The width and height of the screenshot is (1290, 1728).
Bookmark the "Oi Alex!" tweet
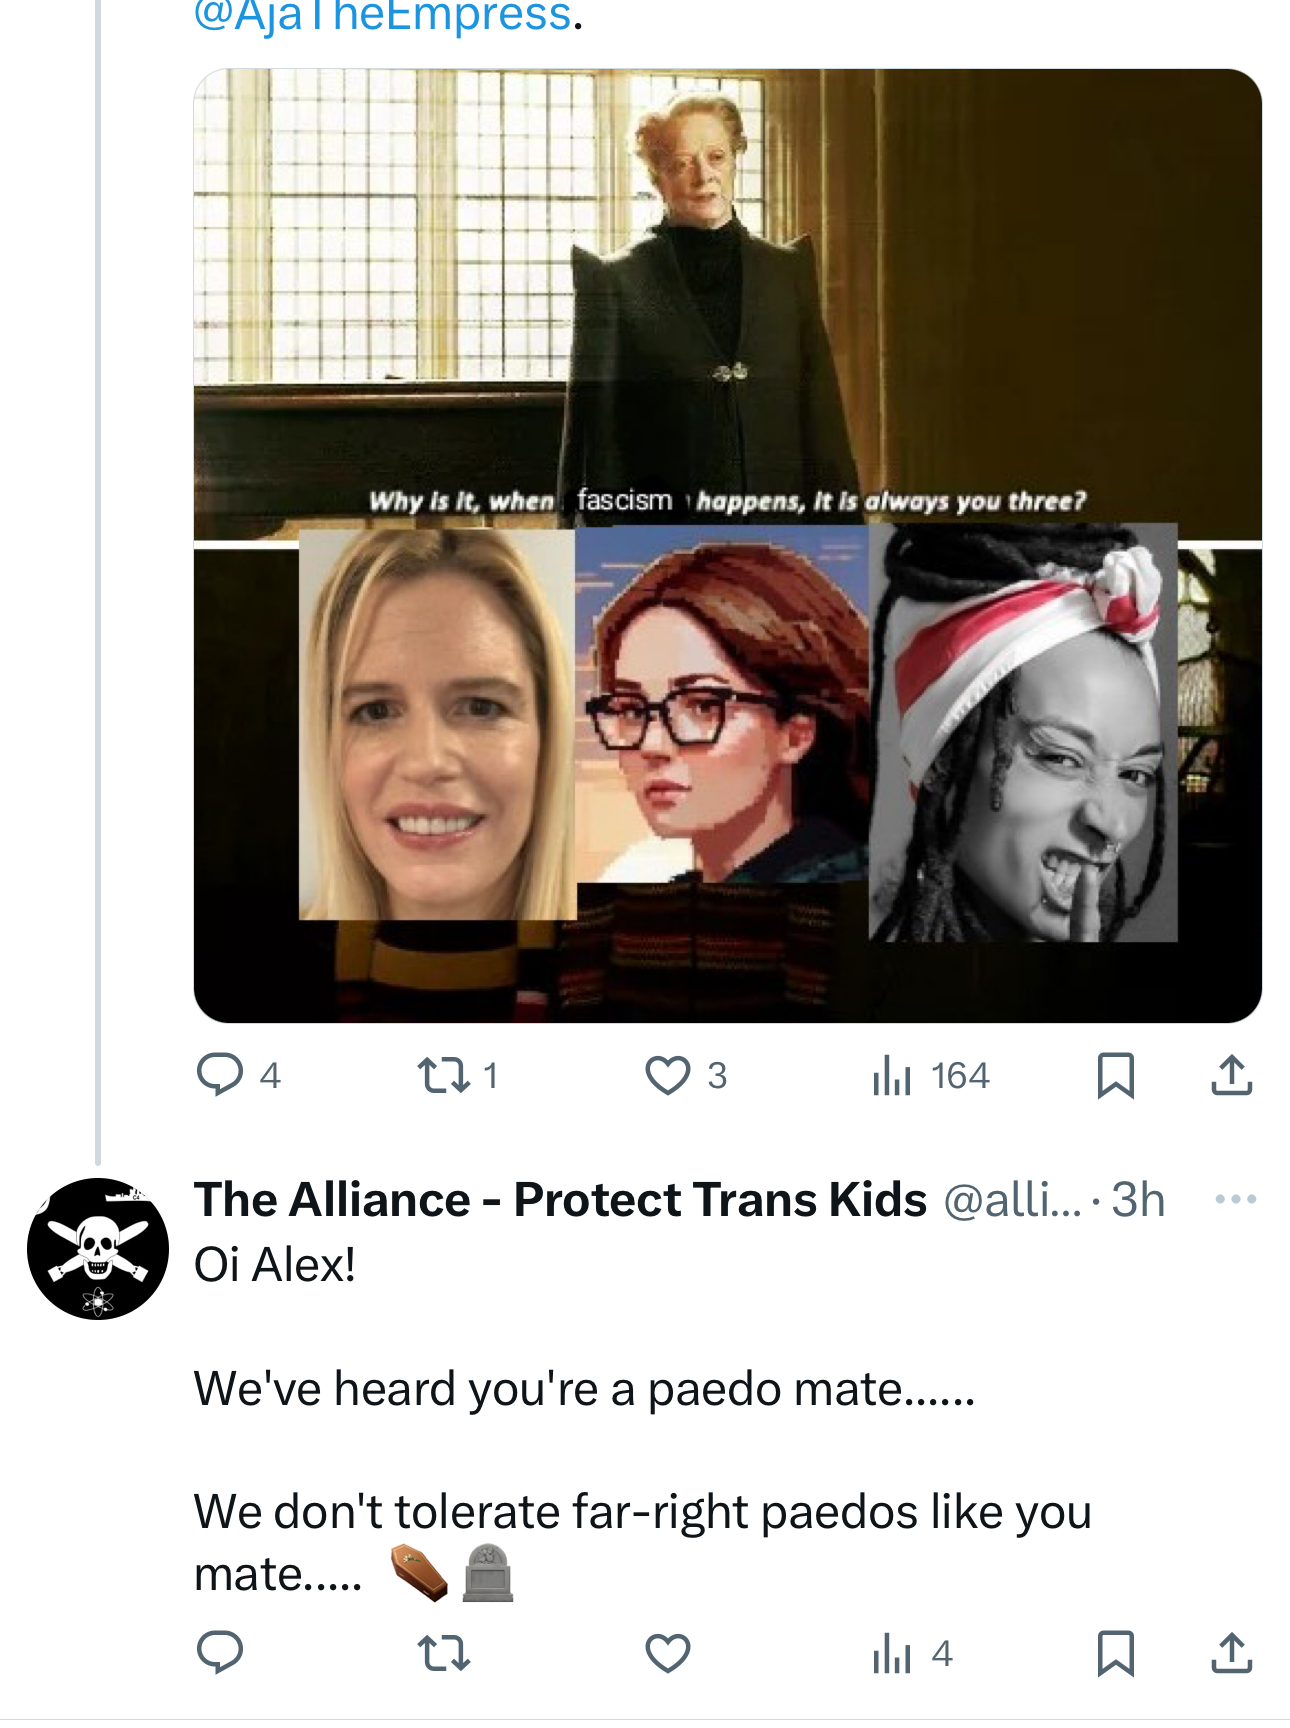coord(1115,1652)
